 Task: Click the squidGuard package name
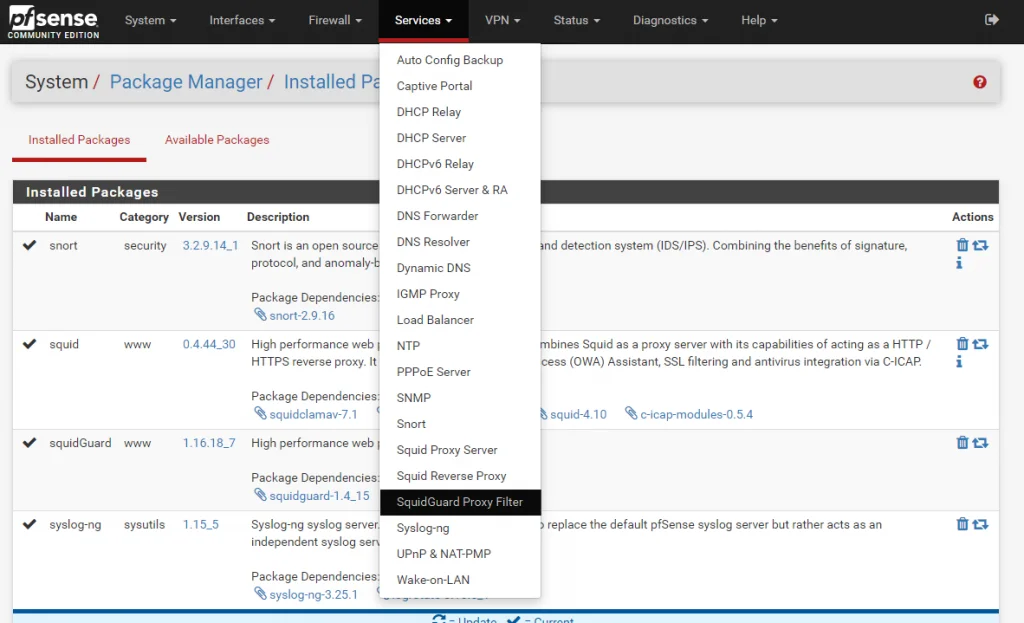[x=80, y=443]
